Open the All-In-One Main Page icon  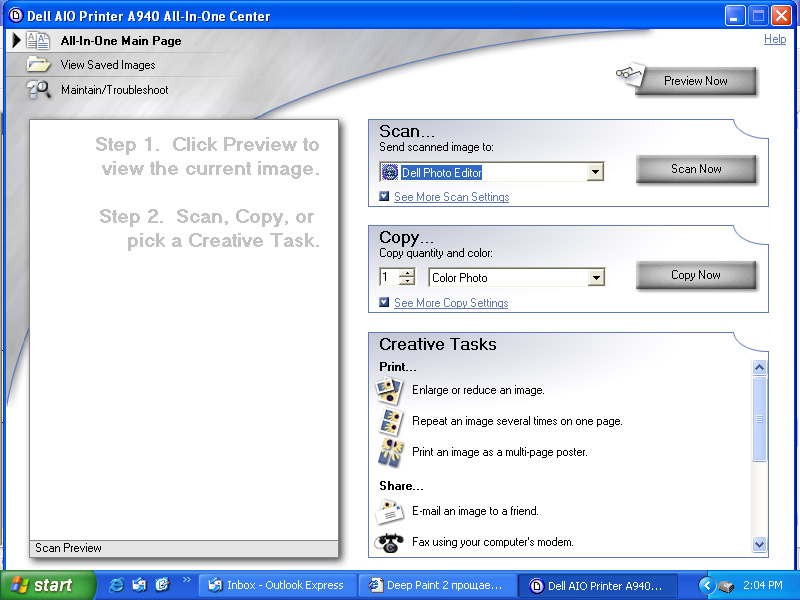[x=38, y=41]
